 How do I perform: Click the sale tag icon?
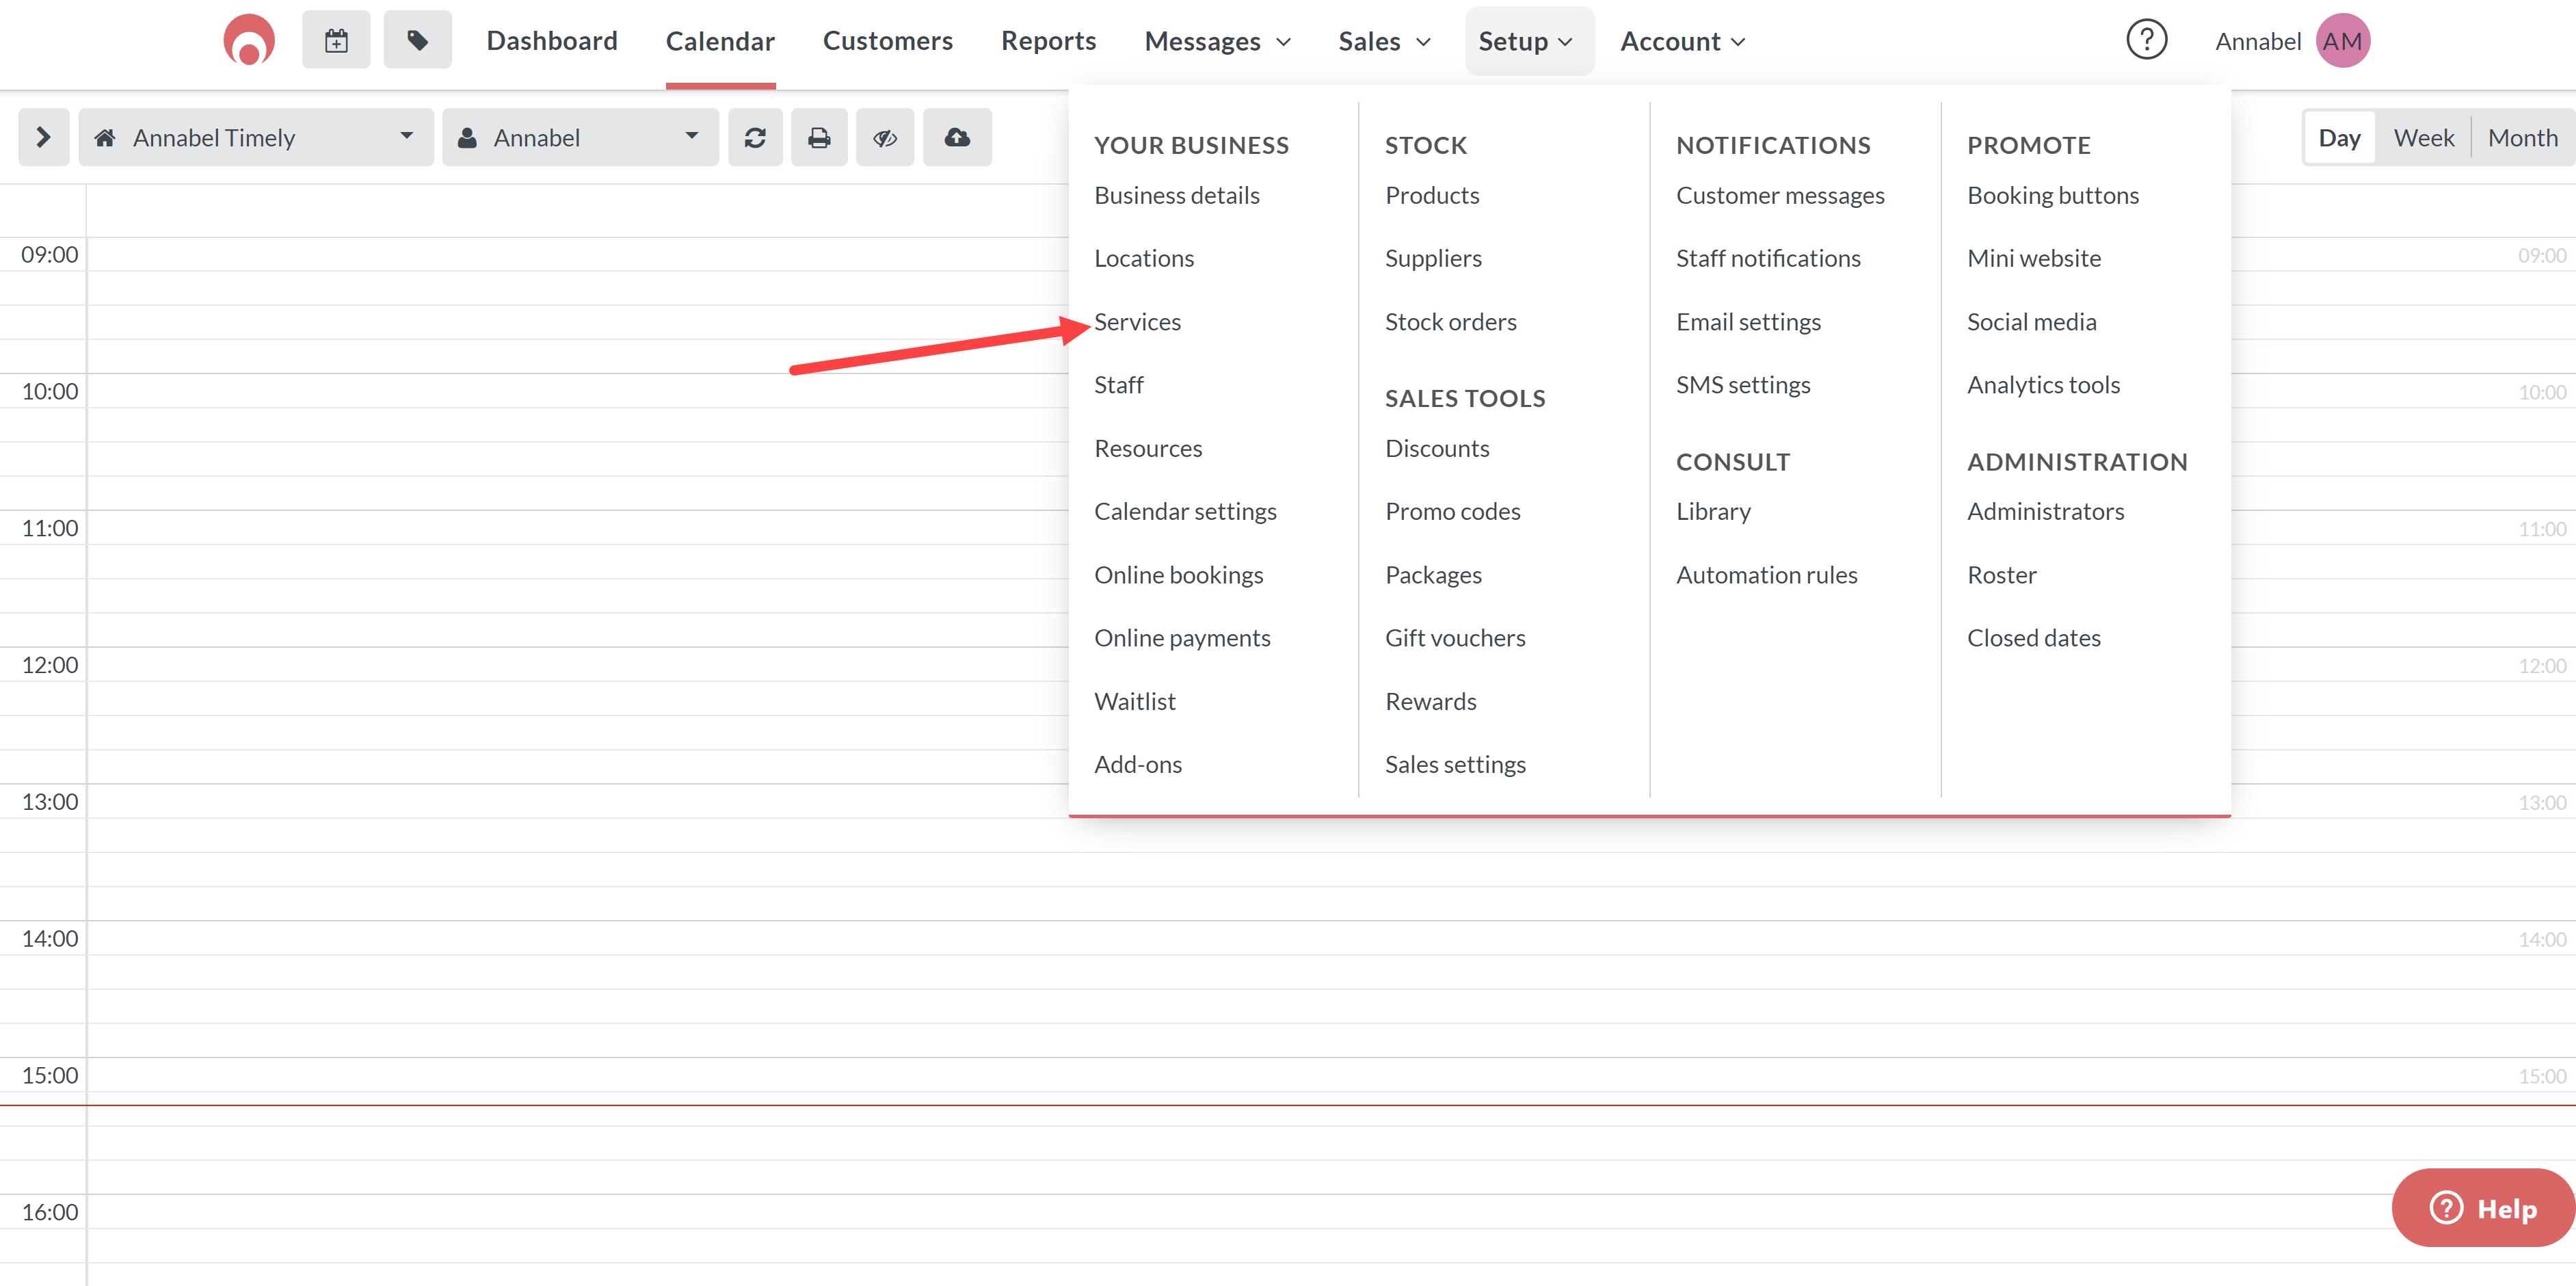417,41
